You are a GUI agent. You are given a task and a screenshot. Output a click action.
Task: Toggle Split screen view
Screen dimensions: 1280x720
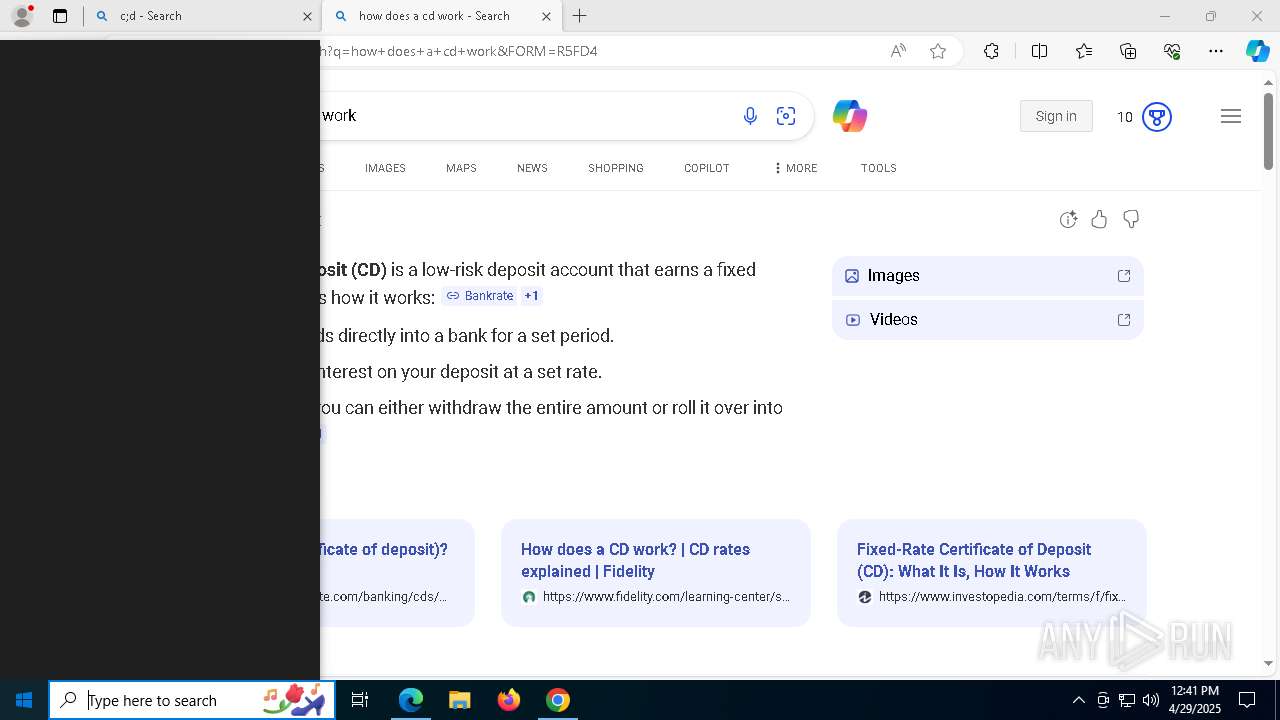[1039, 51]
